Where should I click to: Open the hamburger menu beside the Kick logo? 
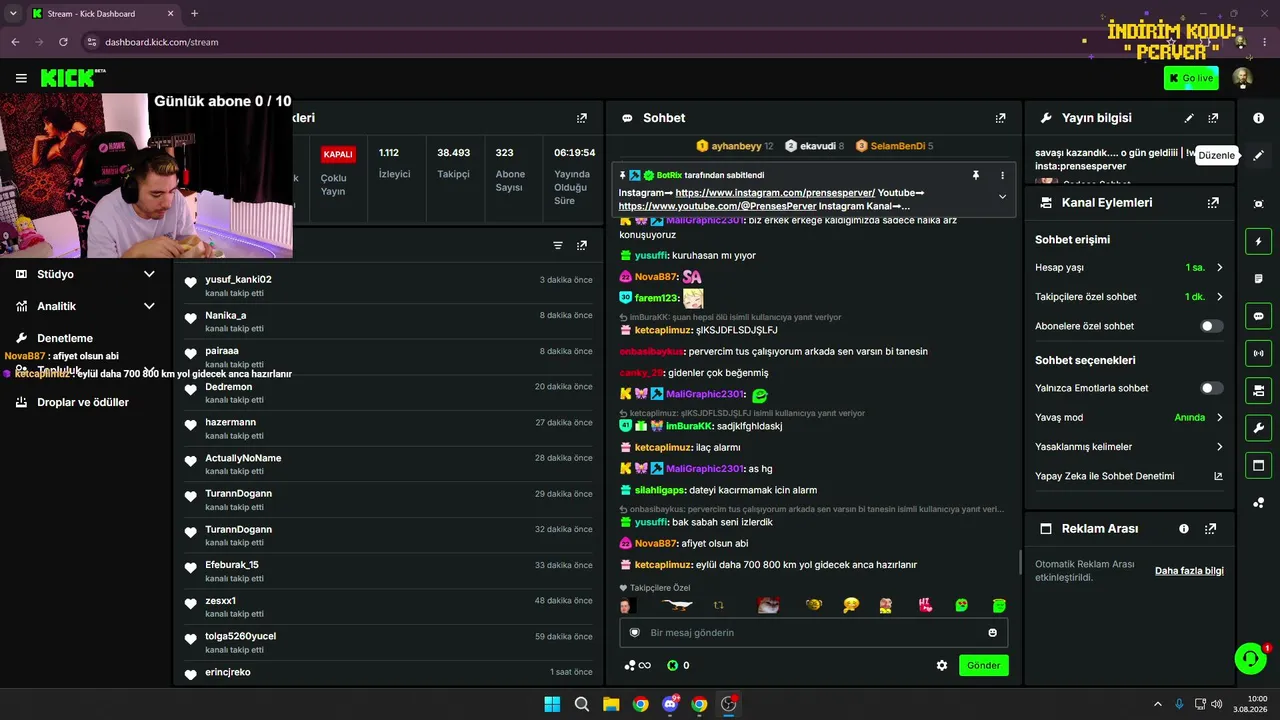[21, 78]
